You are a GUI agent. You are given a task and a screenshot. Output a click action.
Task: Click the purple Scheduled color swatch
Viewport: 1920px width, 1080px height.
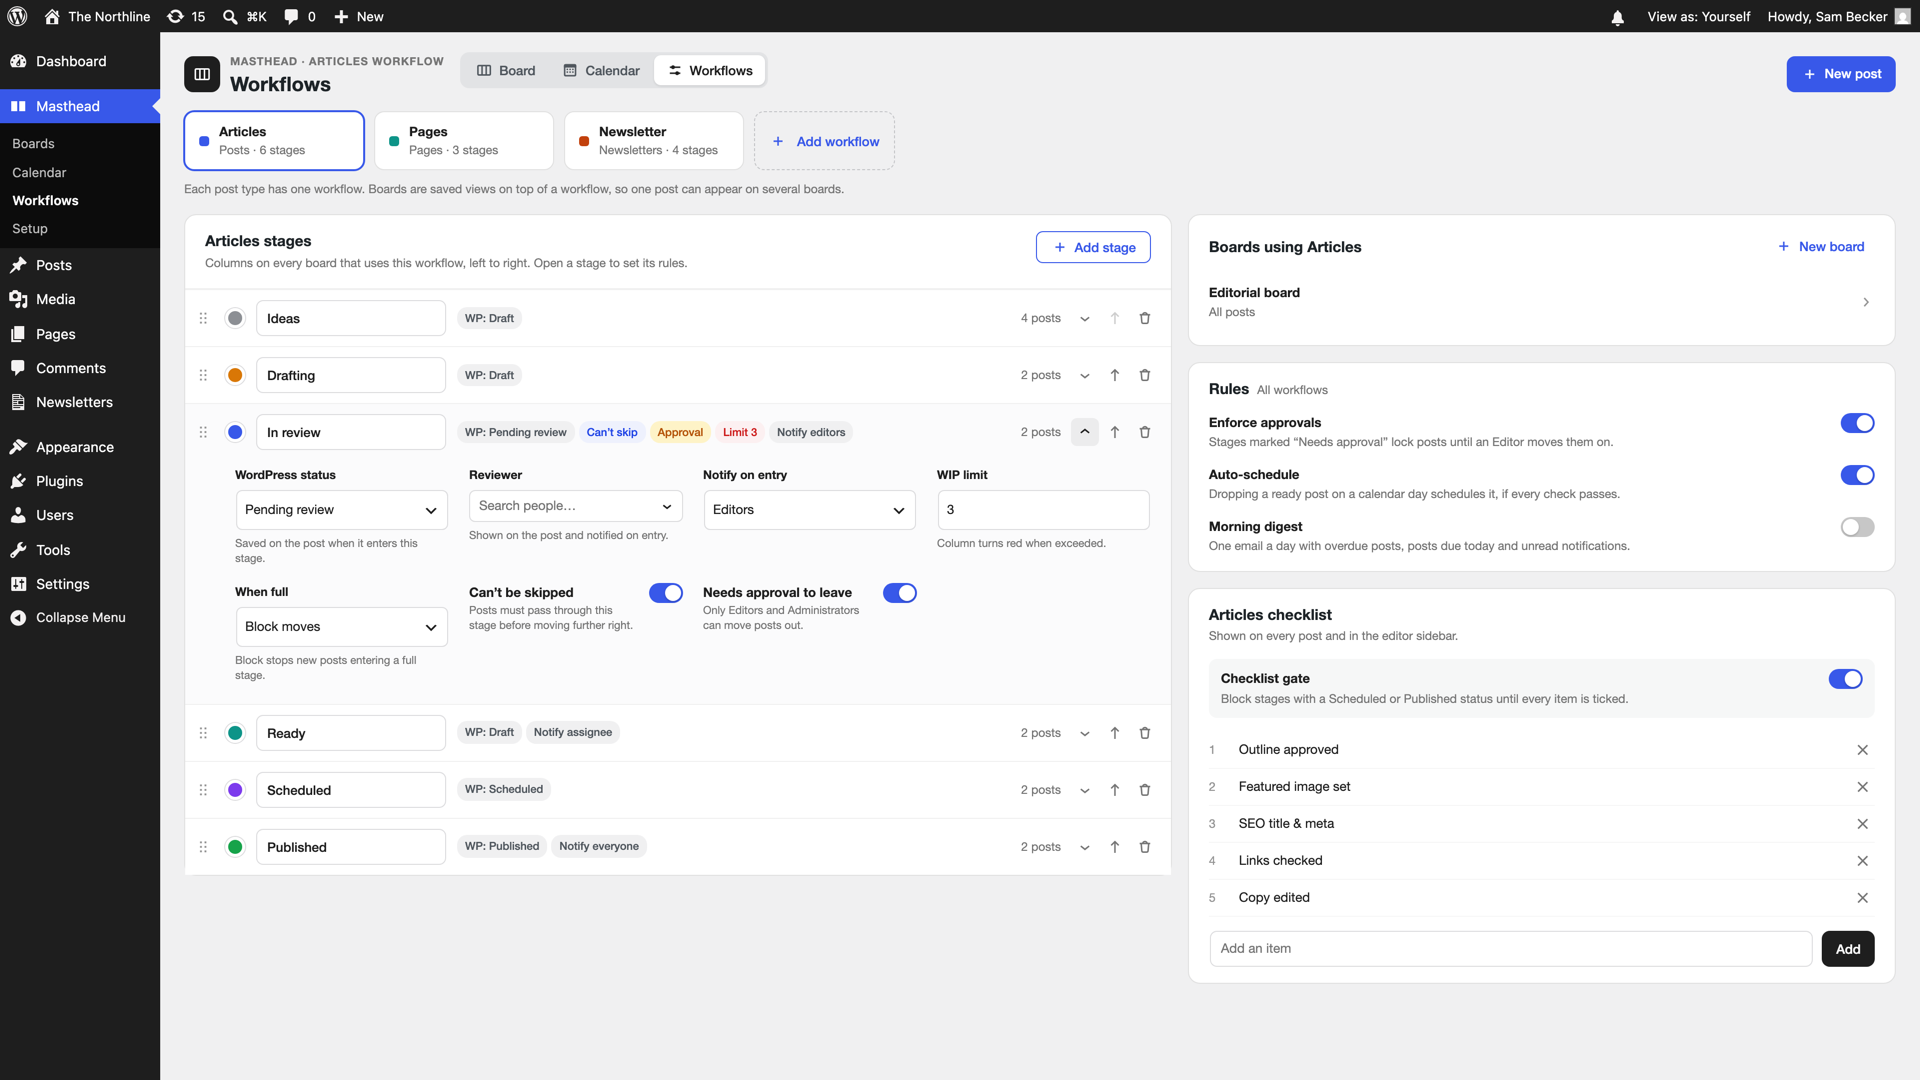point(235,790)
